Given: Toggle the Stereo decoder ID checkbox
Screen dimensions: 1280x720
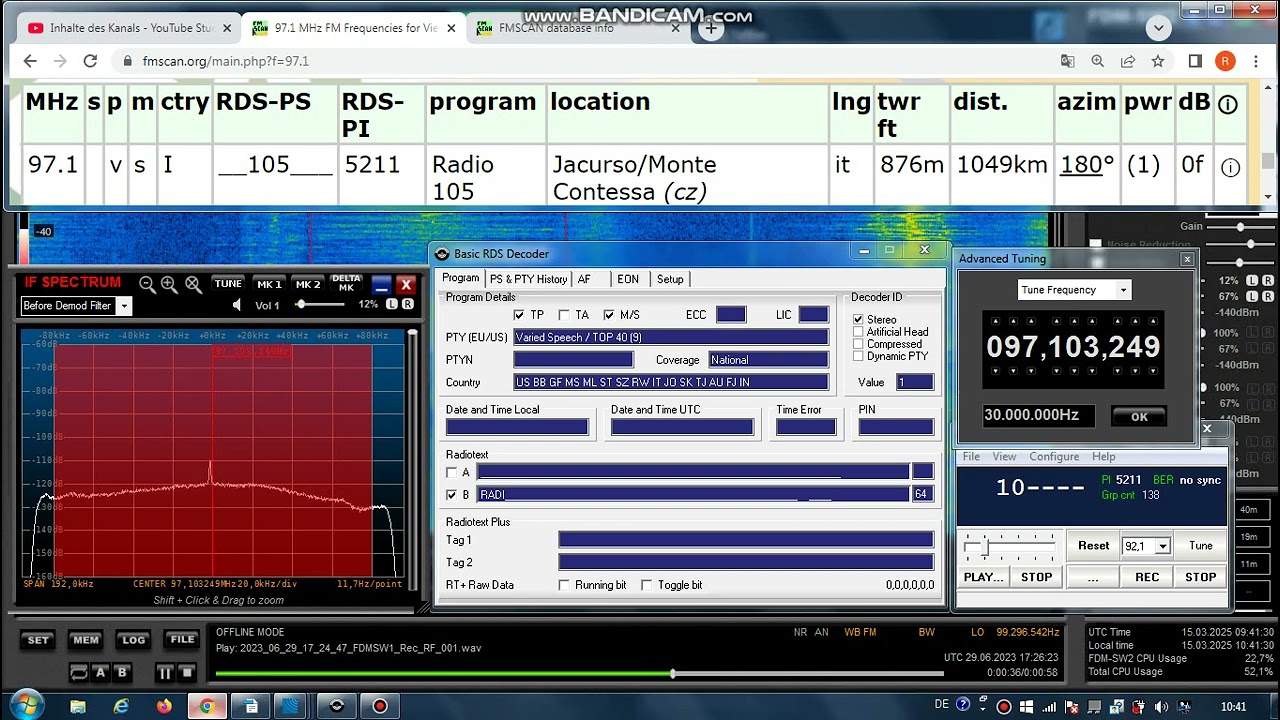Looking at the screenshot, I should click(858, 320).
